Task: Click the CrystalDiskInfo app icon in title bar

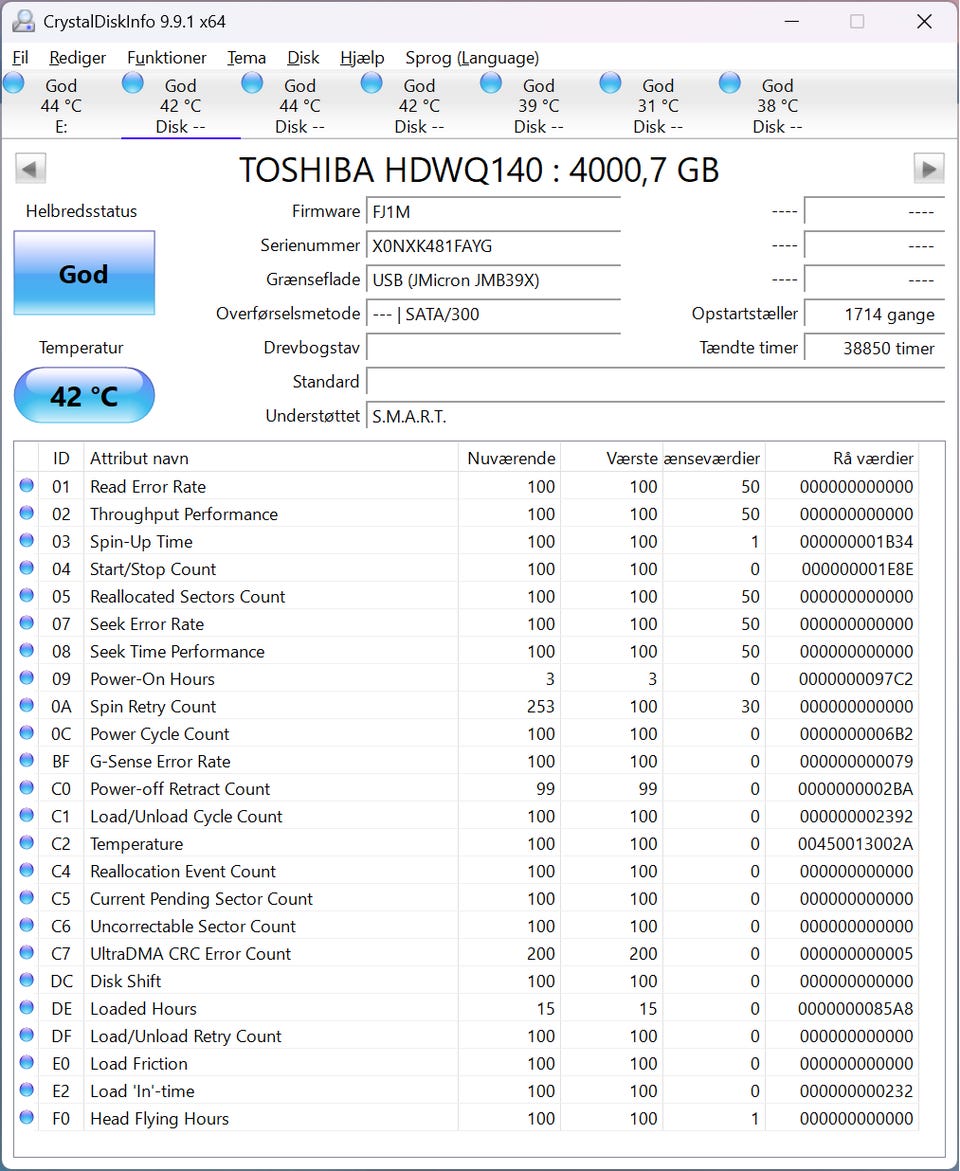Action: click(23, 21)
